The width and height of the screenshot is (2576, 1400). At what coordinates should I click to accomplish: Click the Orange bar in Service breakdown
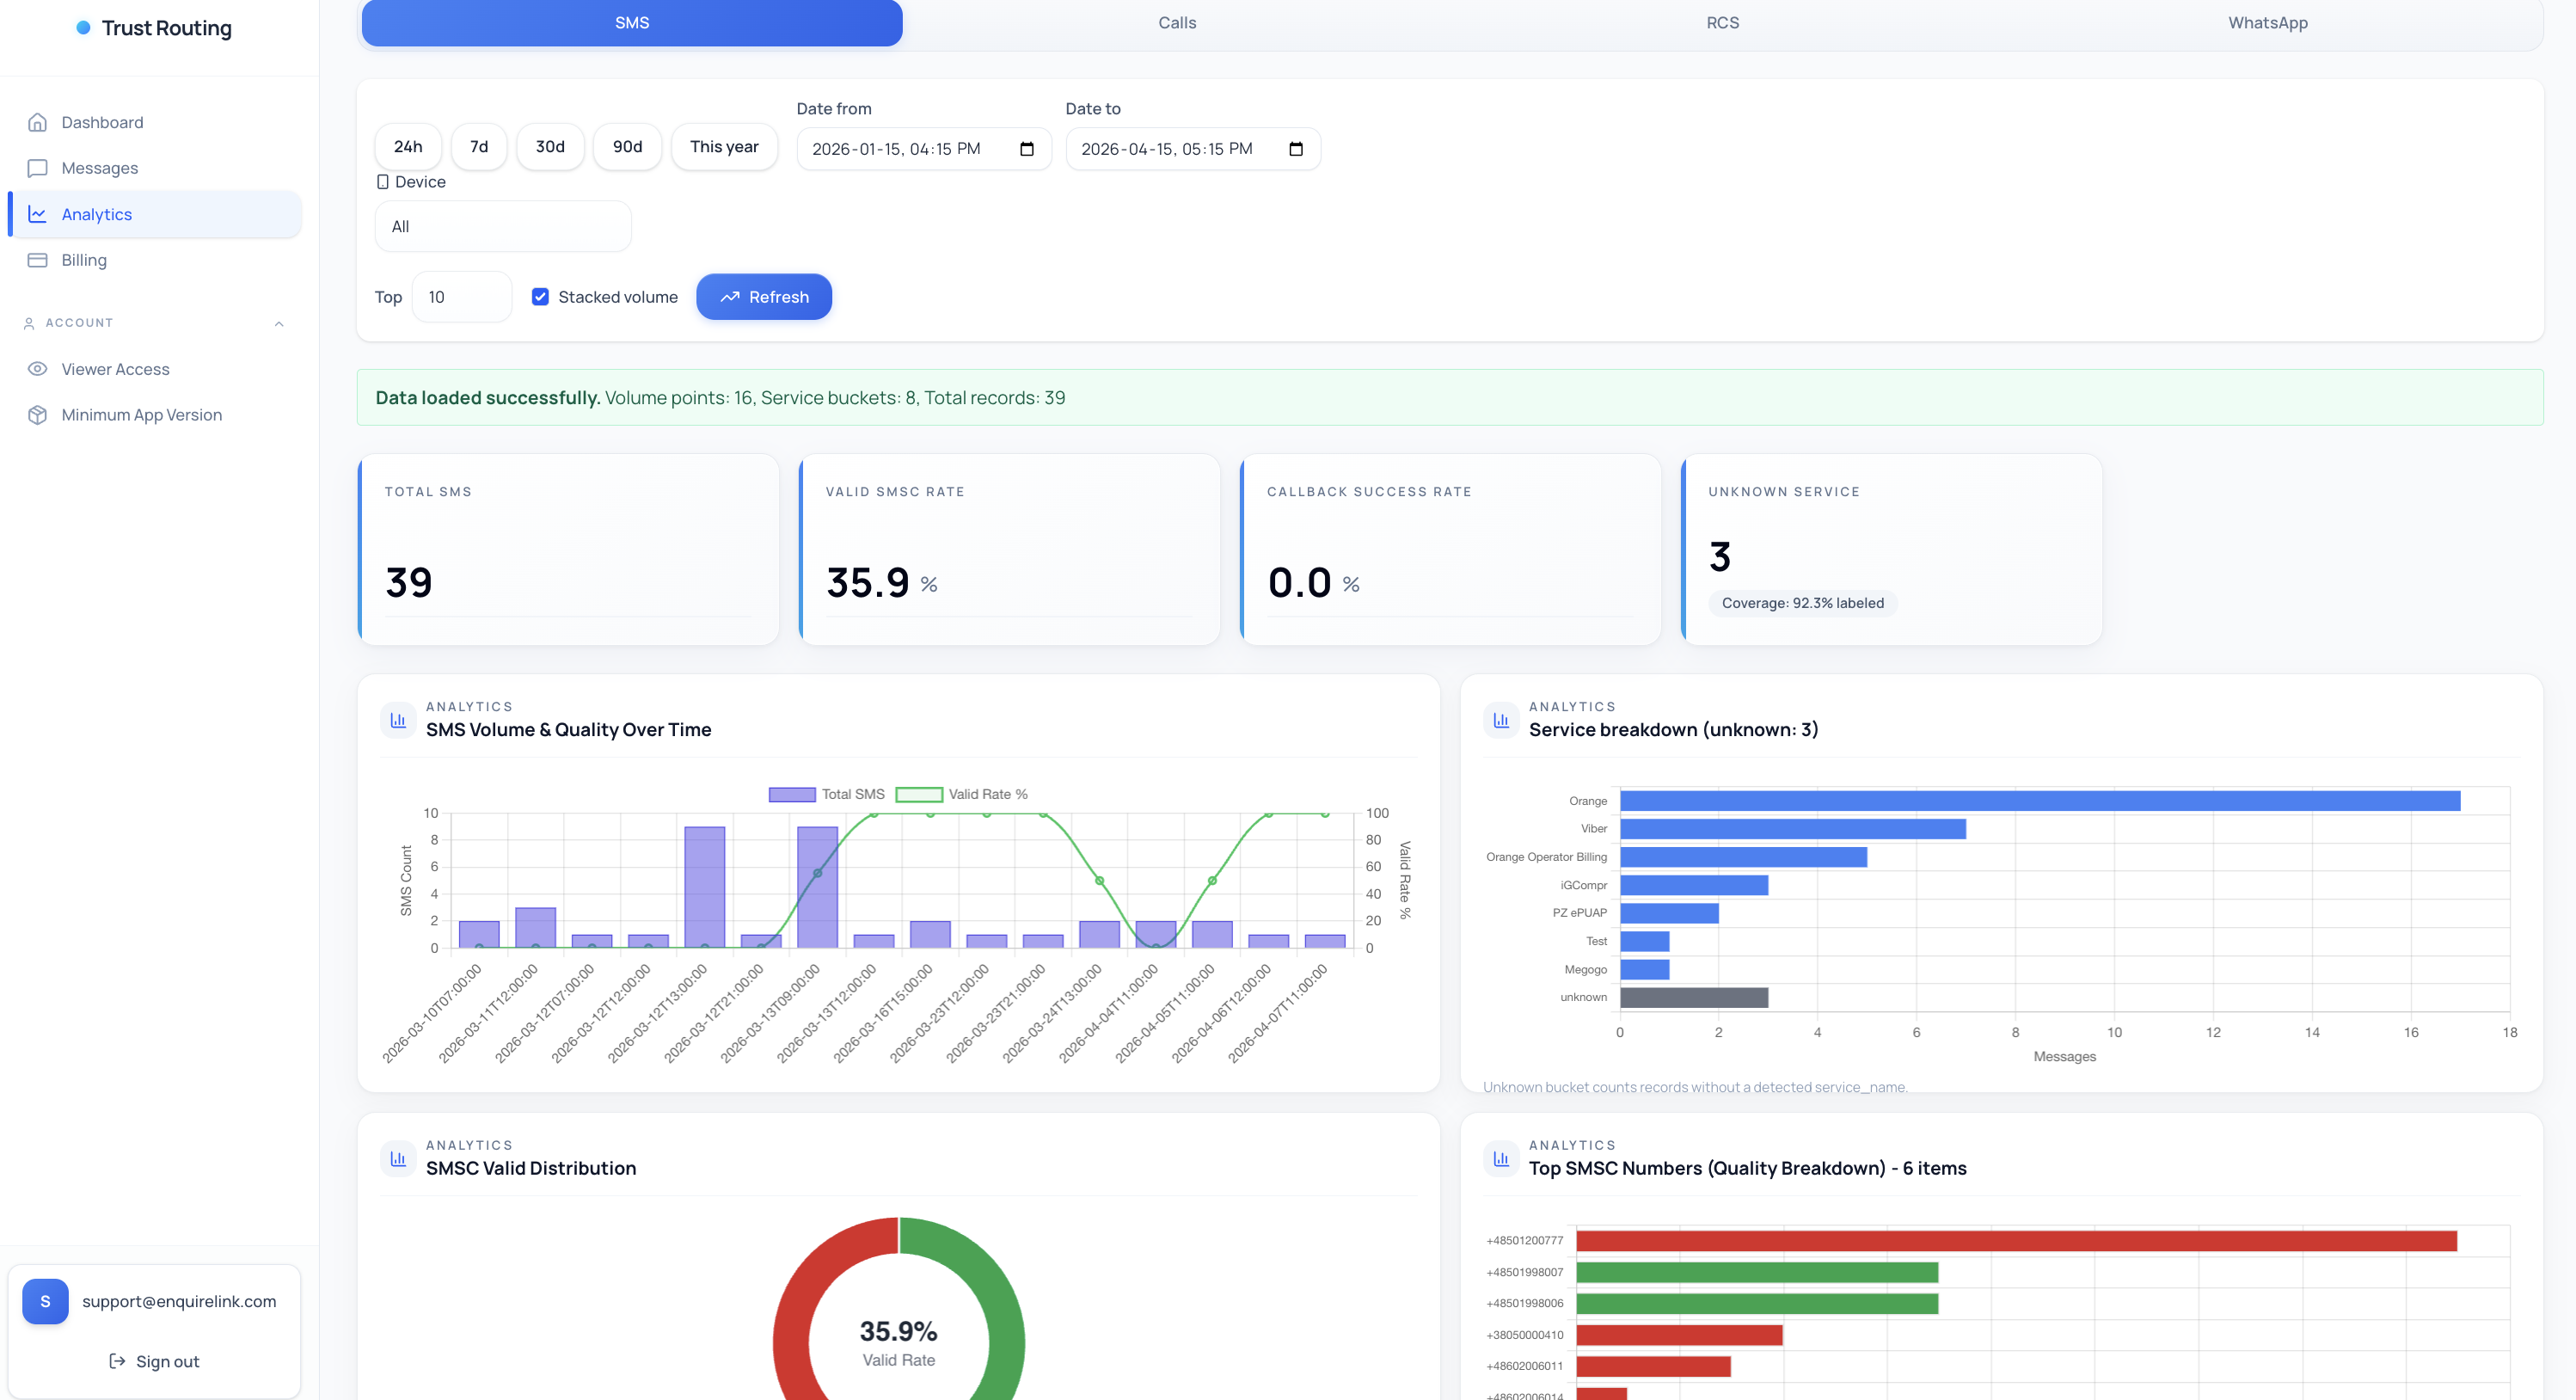point(2040,801)
